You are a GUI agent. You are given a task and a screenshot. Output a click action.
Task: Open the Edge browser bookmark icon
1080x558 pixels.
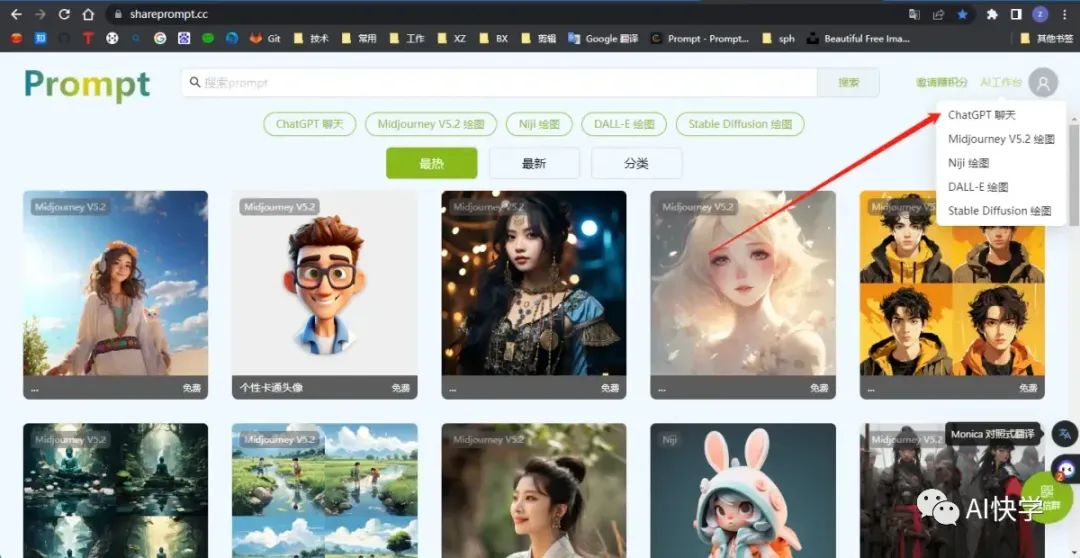point(232,39)
